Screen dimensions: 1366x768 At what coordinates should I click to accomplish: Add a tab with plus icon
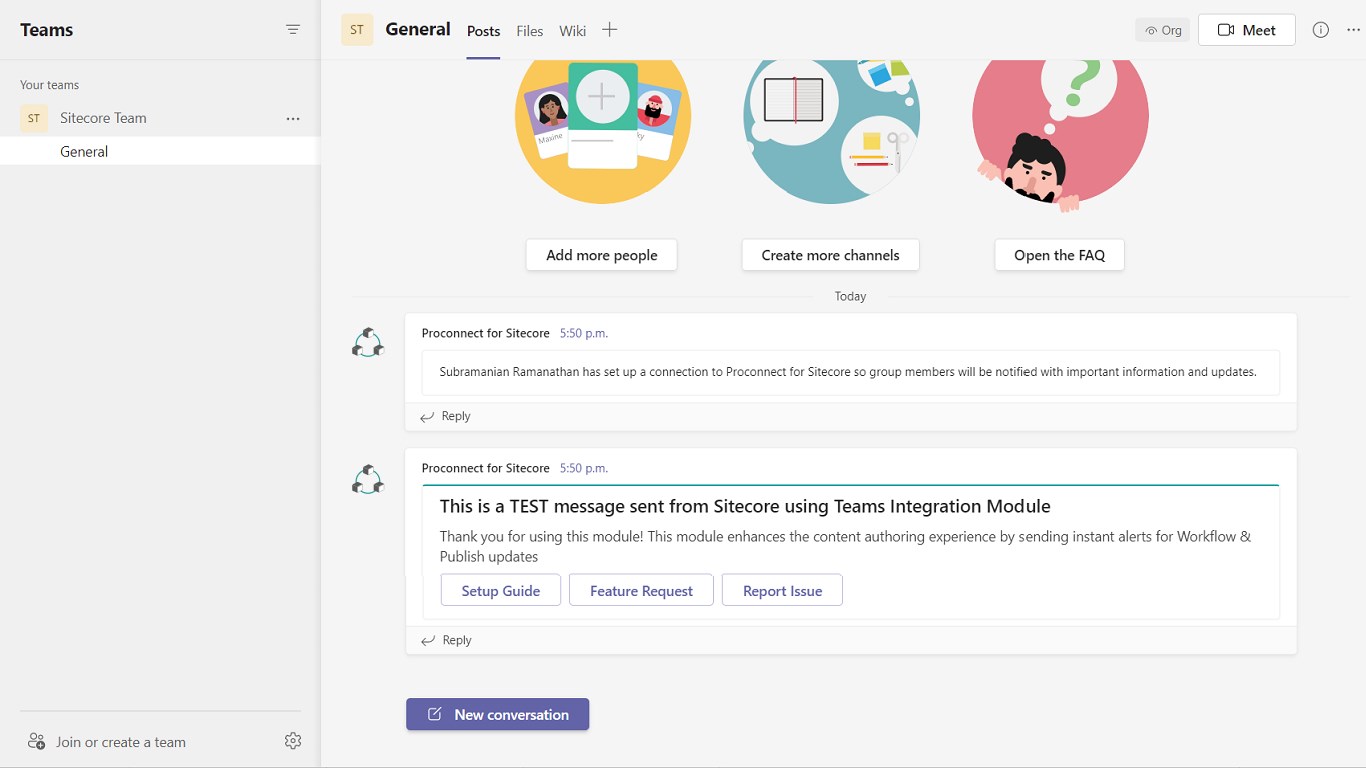610,30
